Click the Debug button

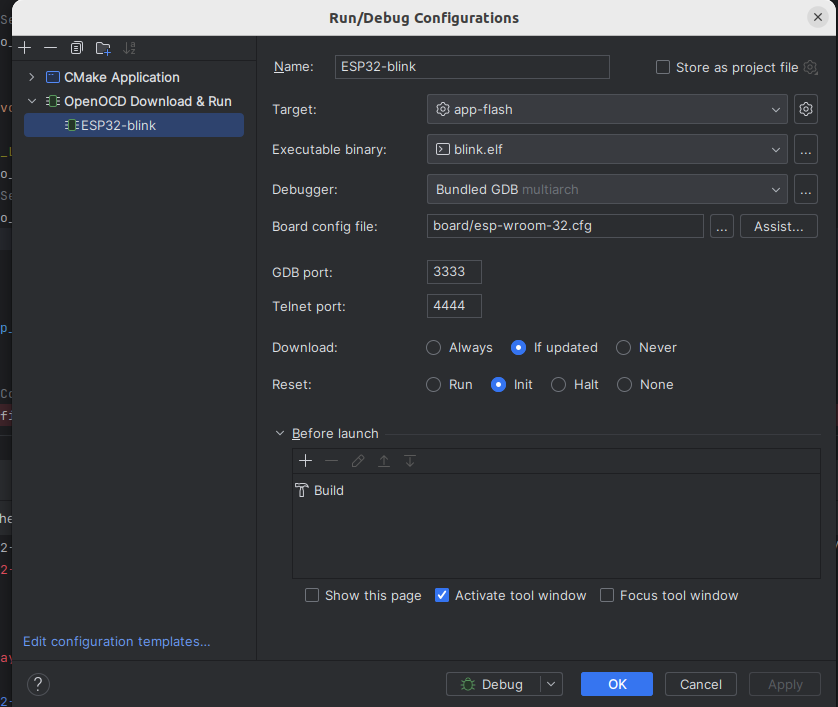493,684
